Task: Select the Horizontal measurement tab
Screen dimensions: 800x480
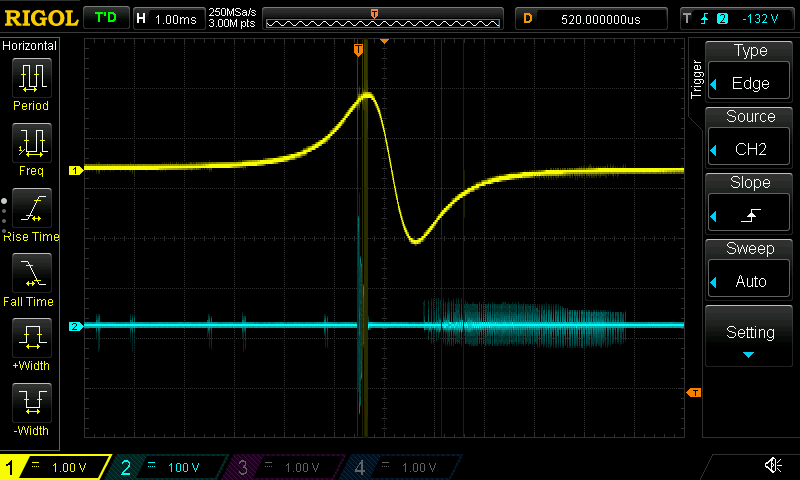Action: (30, 46)
